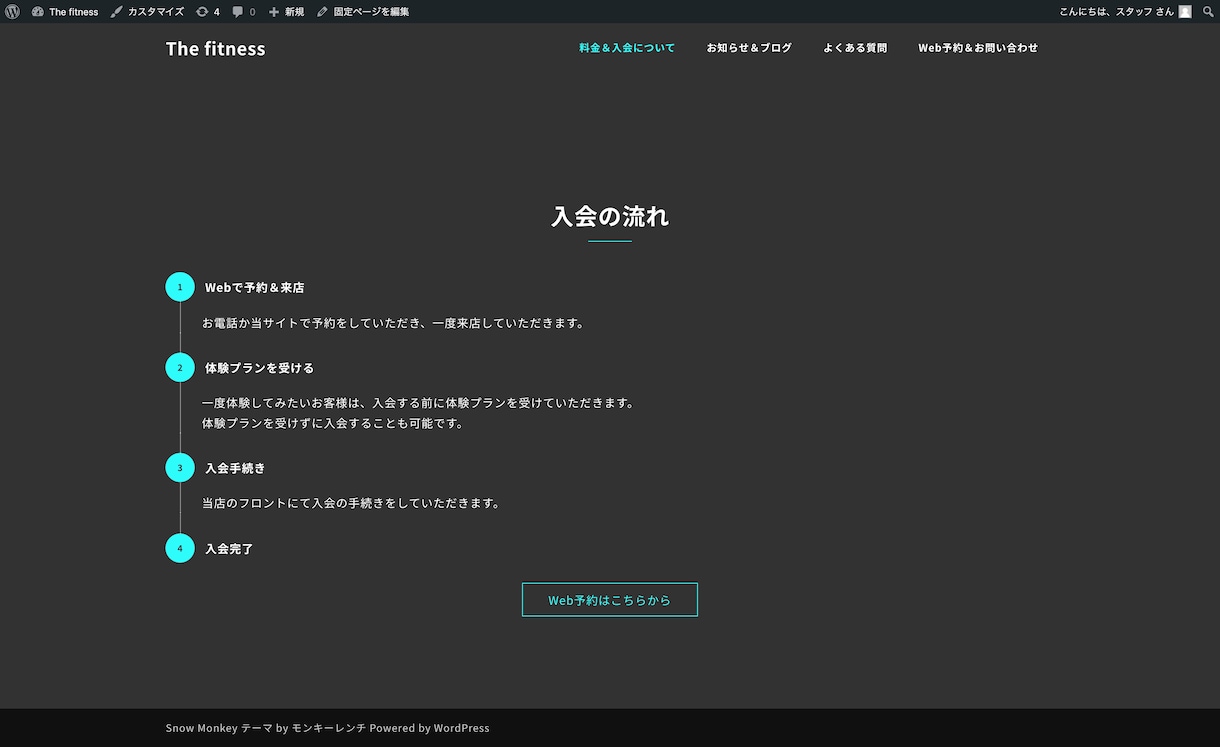Click the 入会手続き step title
Viewport: 1220px width, 747px height.
235,468
